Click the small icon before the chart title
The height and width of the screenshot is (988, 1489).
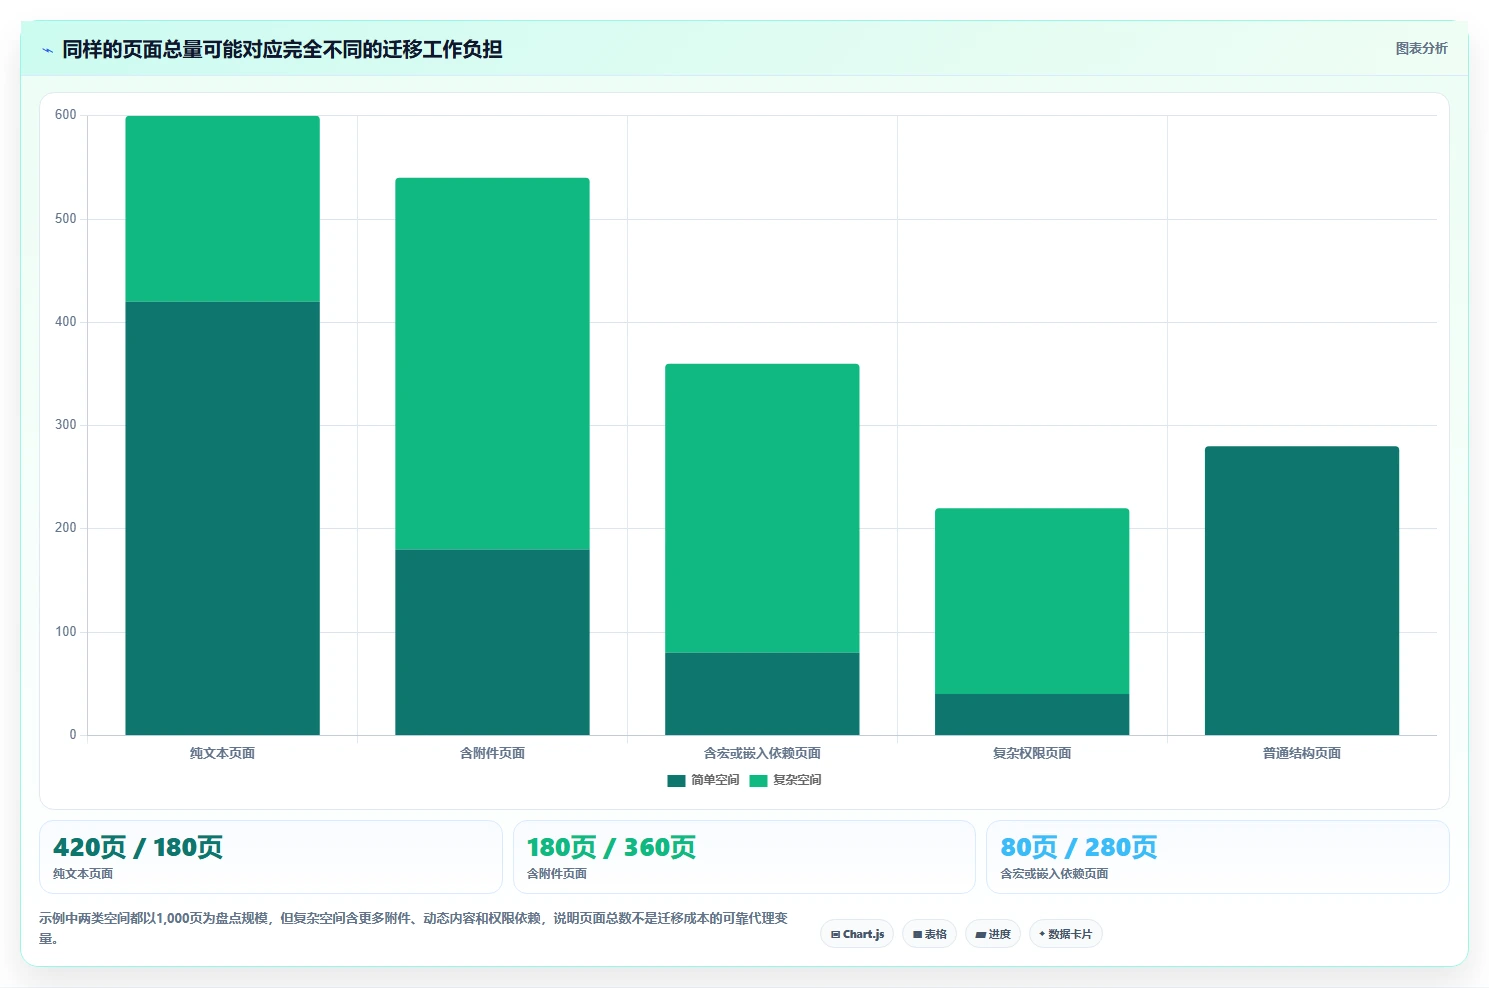coord(47,49)
